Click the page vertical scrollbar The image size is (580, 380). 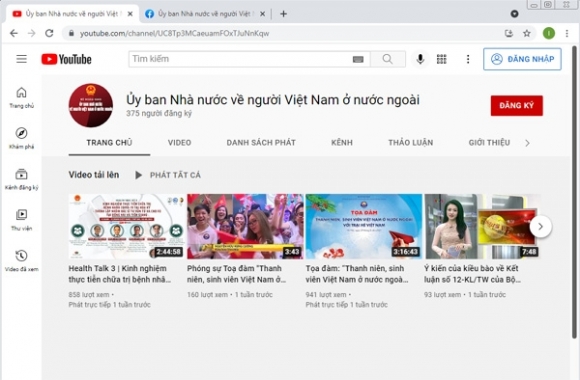point(574,192)
